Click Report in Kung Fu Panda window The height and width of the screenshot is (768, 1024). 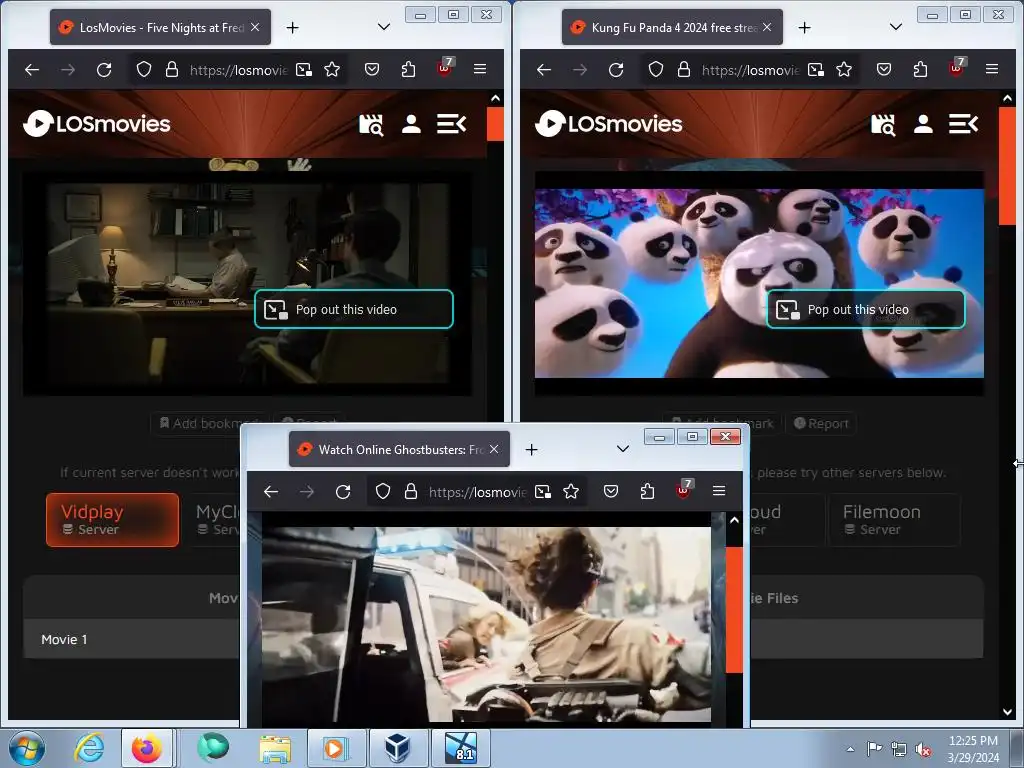click(x=821, y=423)
